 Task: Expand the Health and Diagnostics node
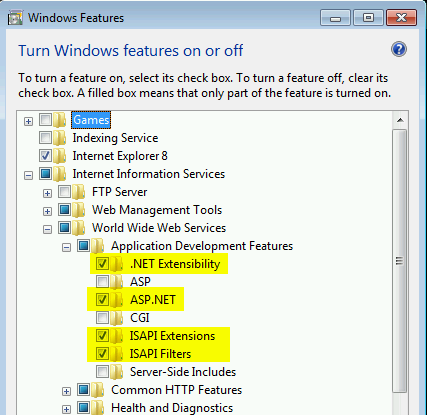tap(67, 409)
